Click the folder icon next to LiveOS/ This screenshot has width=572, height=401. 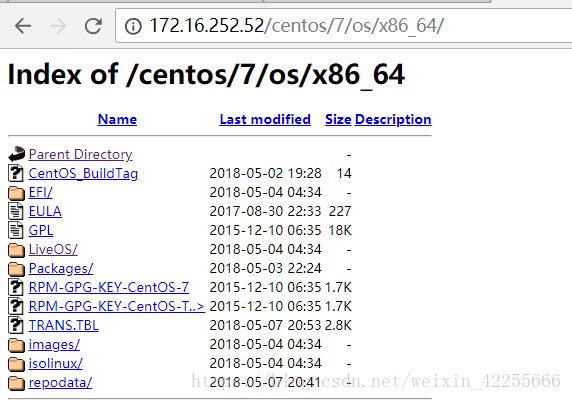click(16, 250)
